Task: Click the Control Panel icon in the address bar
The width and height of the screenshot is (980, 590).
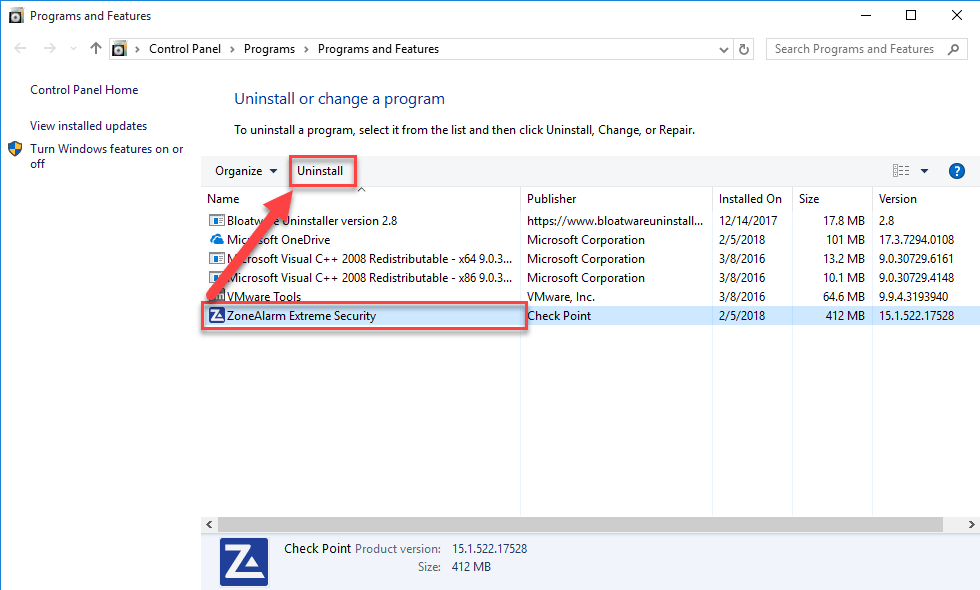Action: [x=119, y=48]
